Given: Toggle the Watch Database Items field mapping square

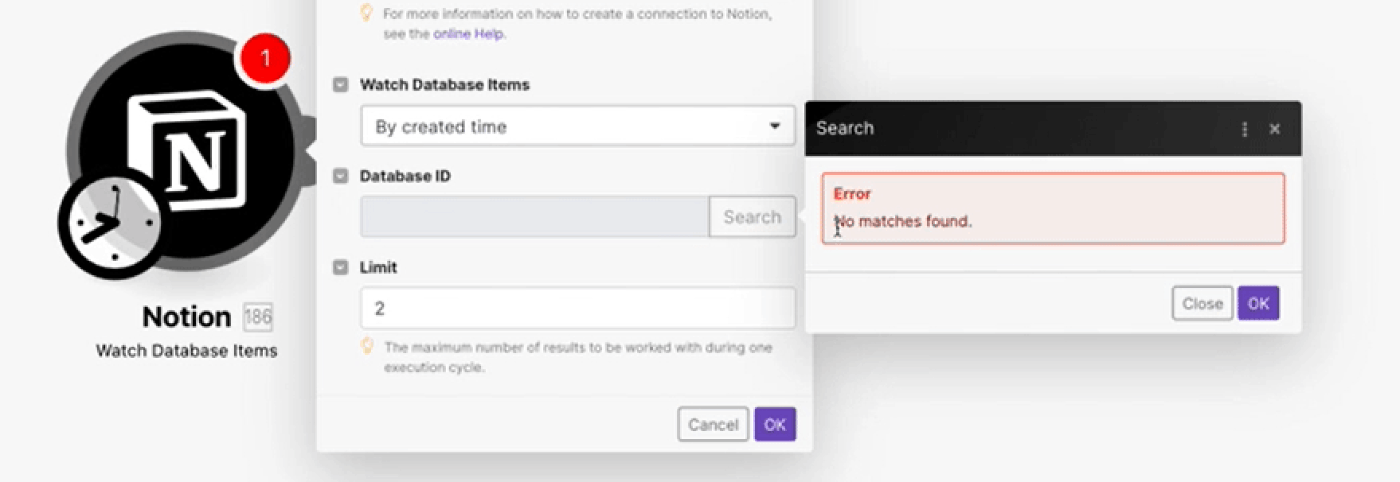Looking at the screenshot, I should (341, 85).
